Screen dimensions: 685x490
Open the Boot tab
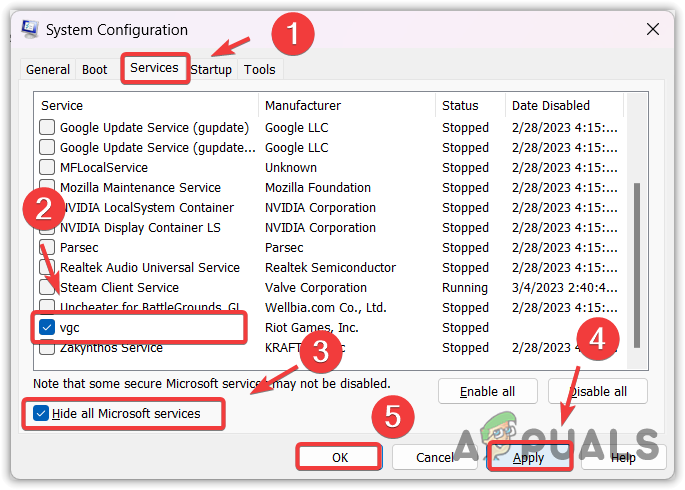pos(94,69)
